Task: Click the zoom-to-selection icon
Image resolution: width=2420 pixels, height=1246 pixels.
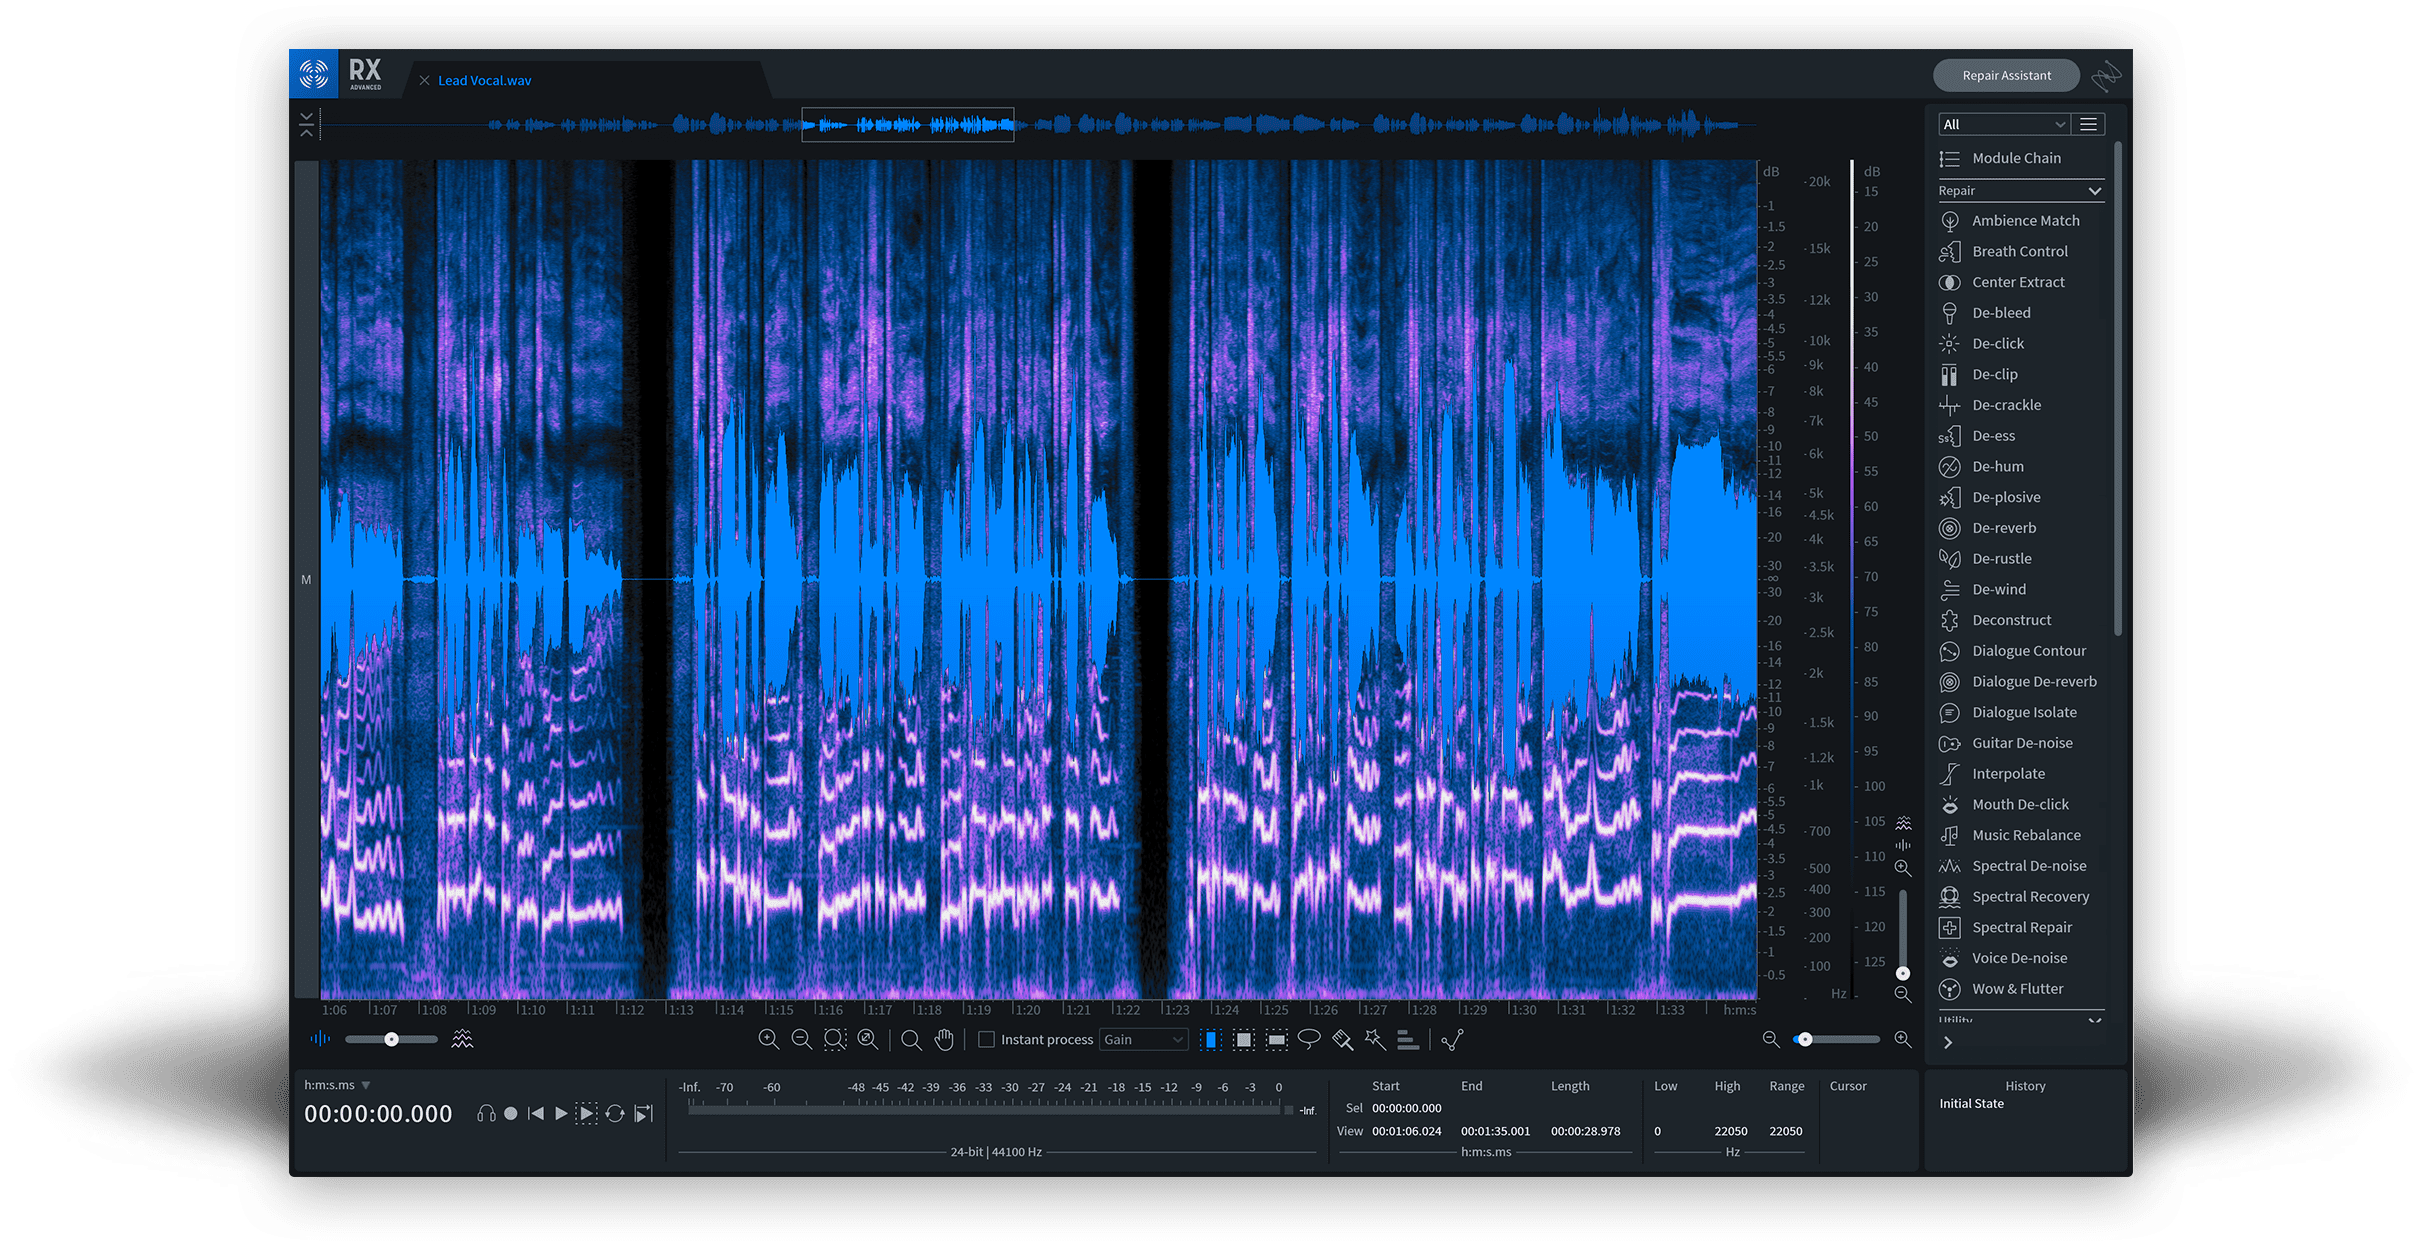Action: [x=835, y=1040]
